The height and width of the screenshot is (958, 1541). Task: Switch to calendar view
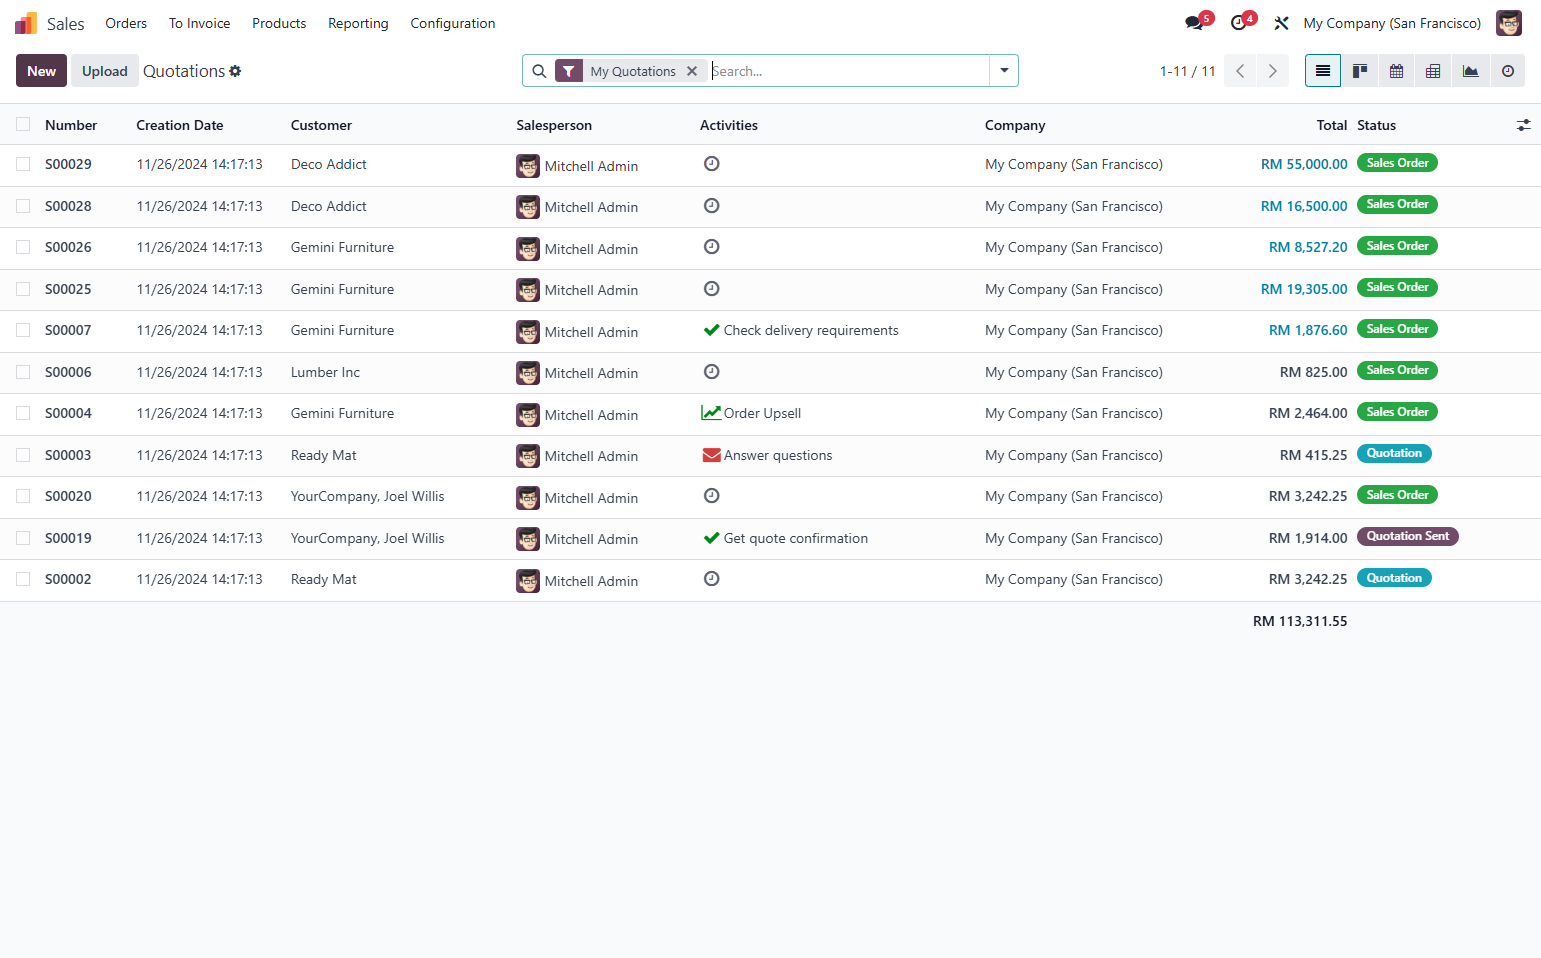1397,71
